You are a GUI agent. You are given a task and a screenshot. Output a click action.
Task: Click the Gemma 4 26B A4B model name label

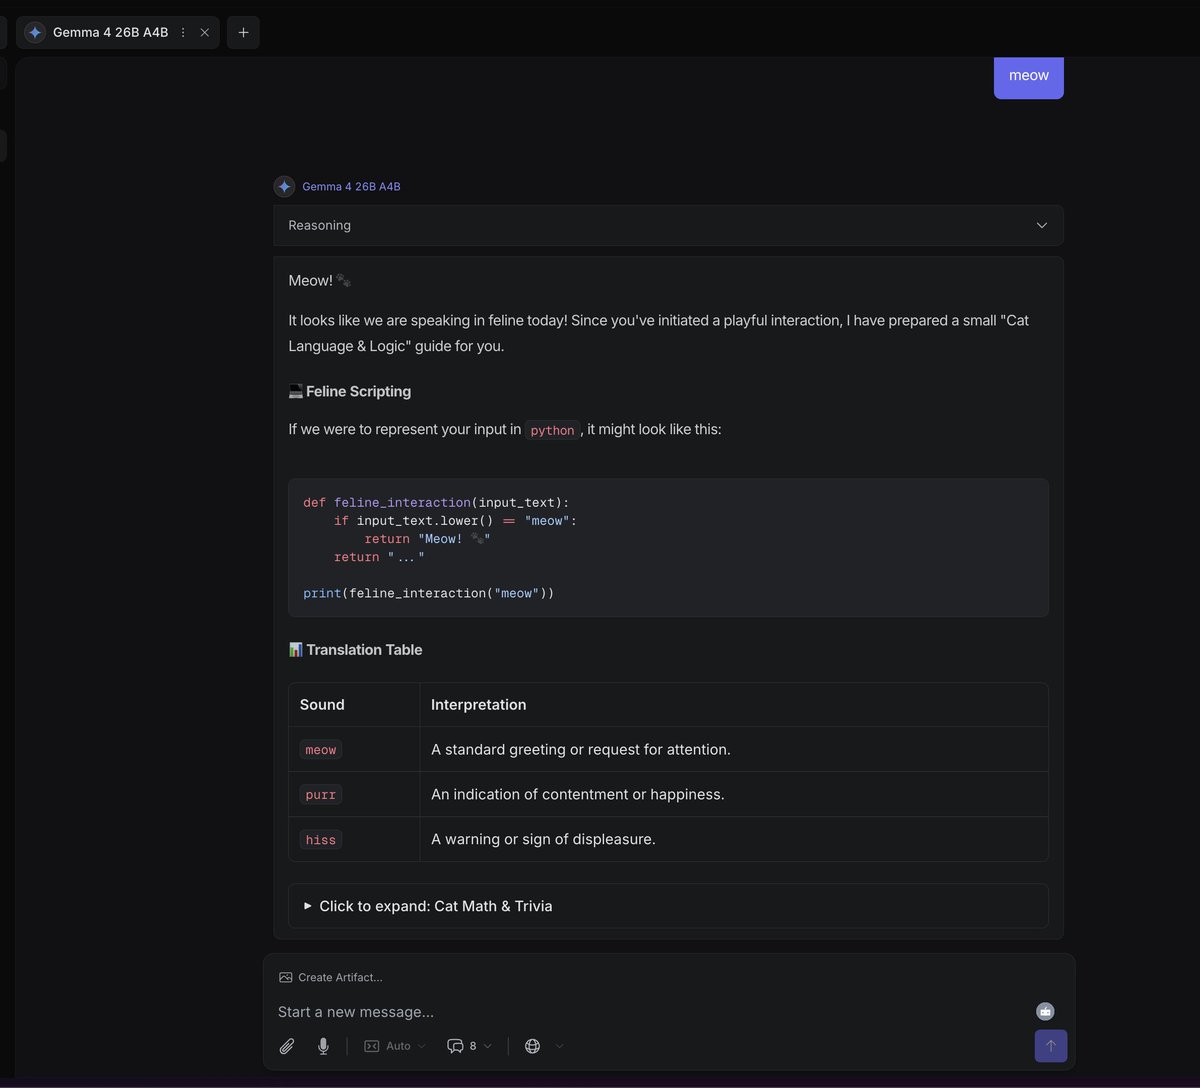(351, 186)
